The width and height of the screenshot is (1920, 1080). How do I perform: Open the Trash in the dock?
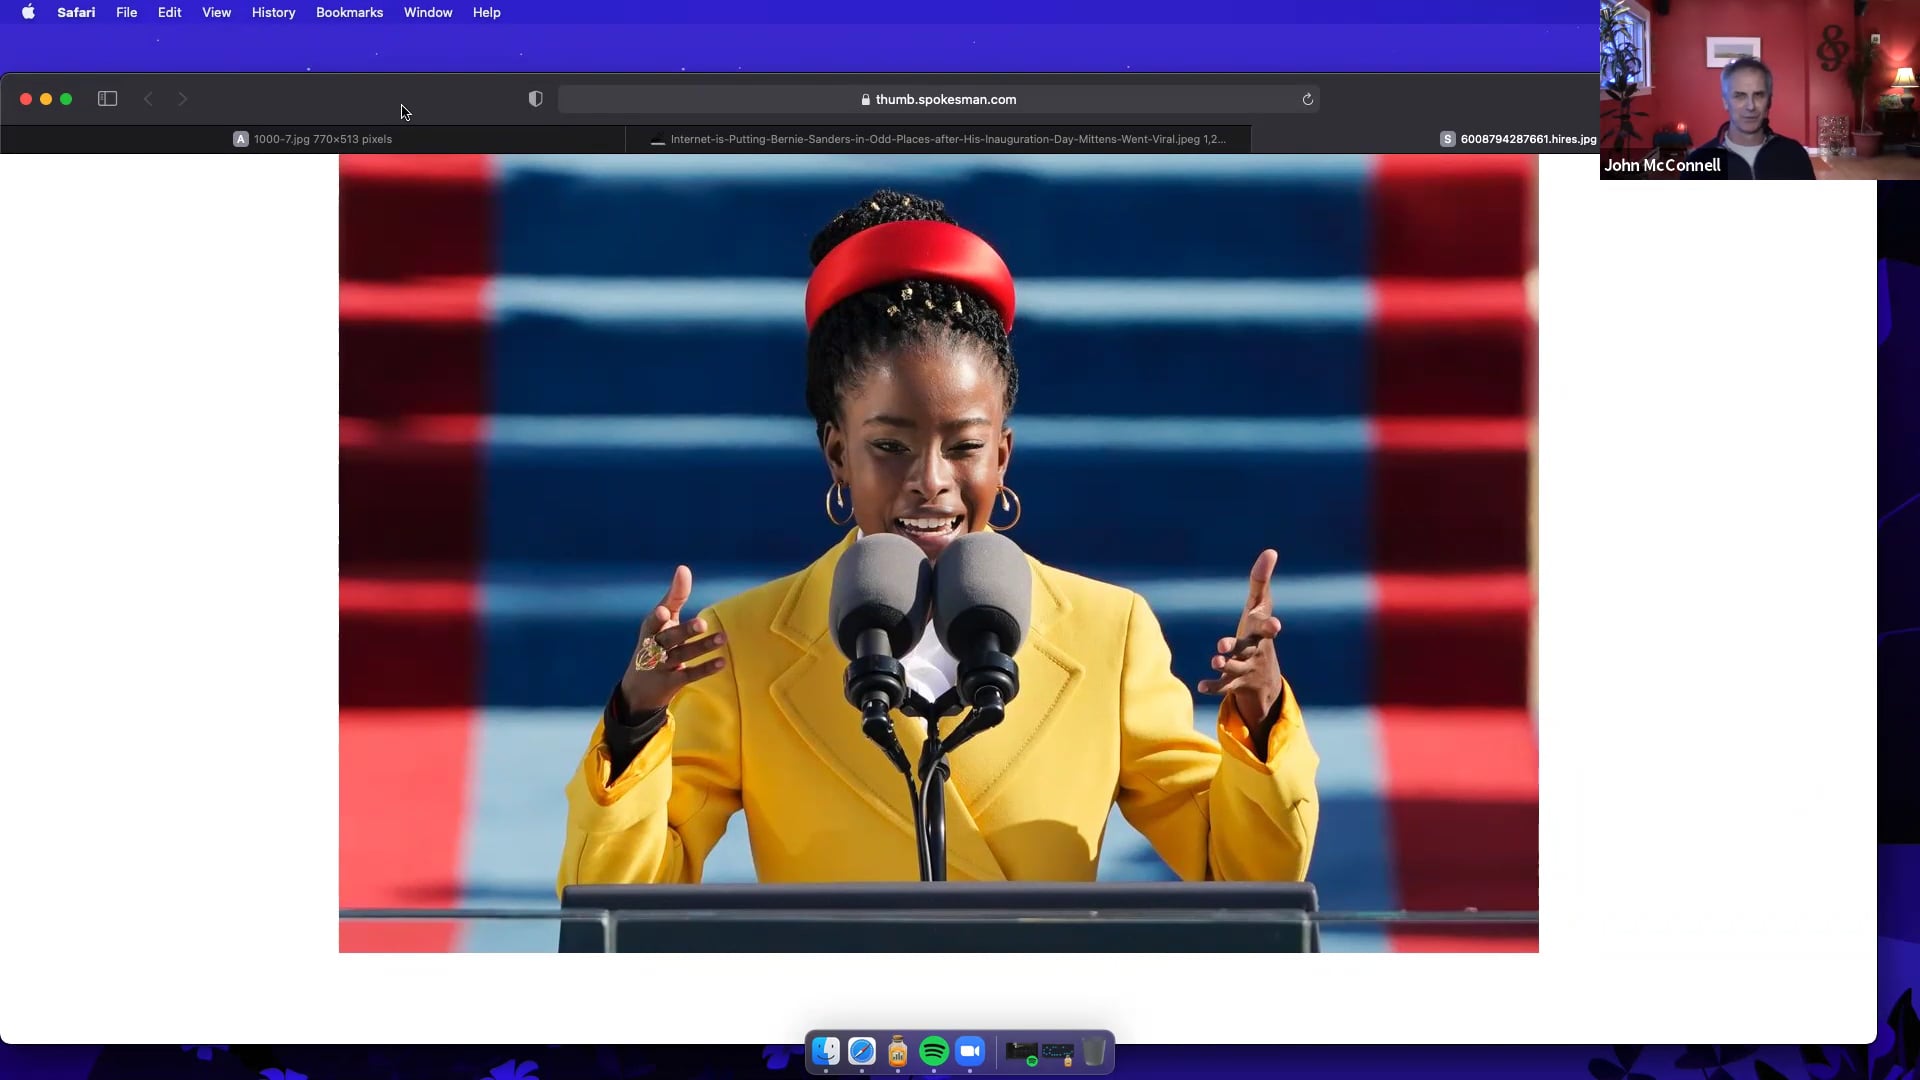(1094, 1051)
